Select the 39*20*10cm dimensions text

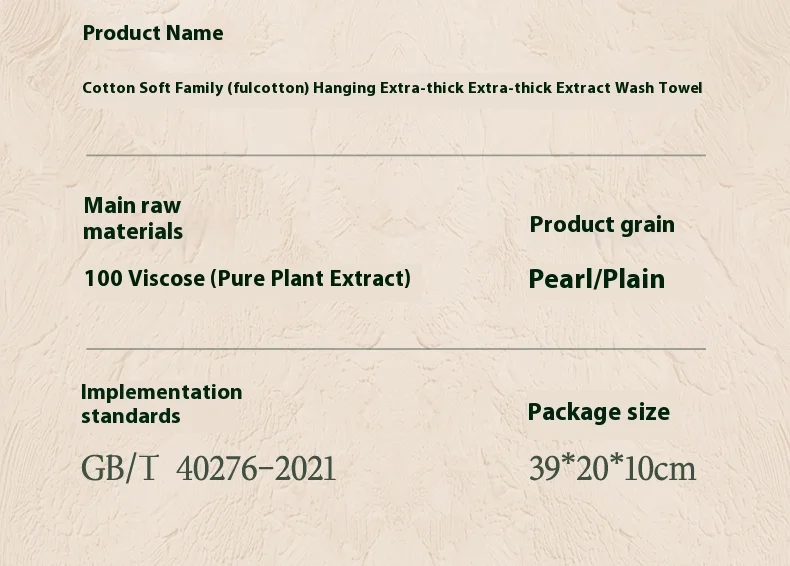pos(612,468)
